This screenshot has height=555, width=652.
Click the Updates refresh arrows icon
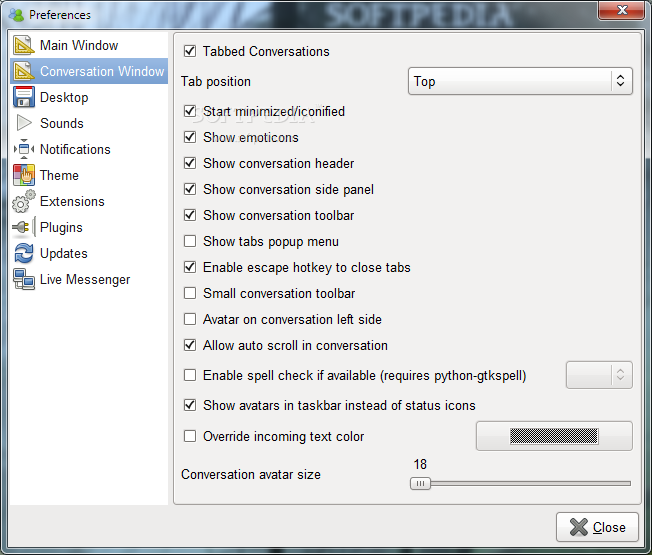(24, 253)
